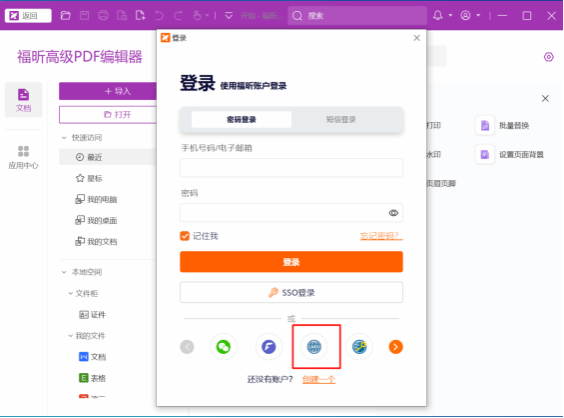Screen dimensions: 564x418
Task: Click the grey previous providers arrow
Action: (x=187, y=347)
